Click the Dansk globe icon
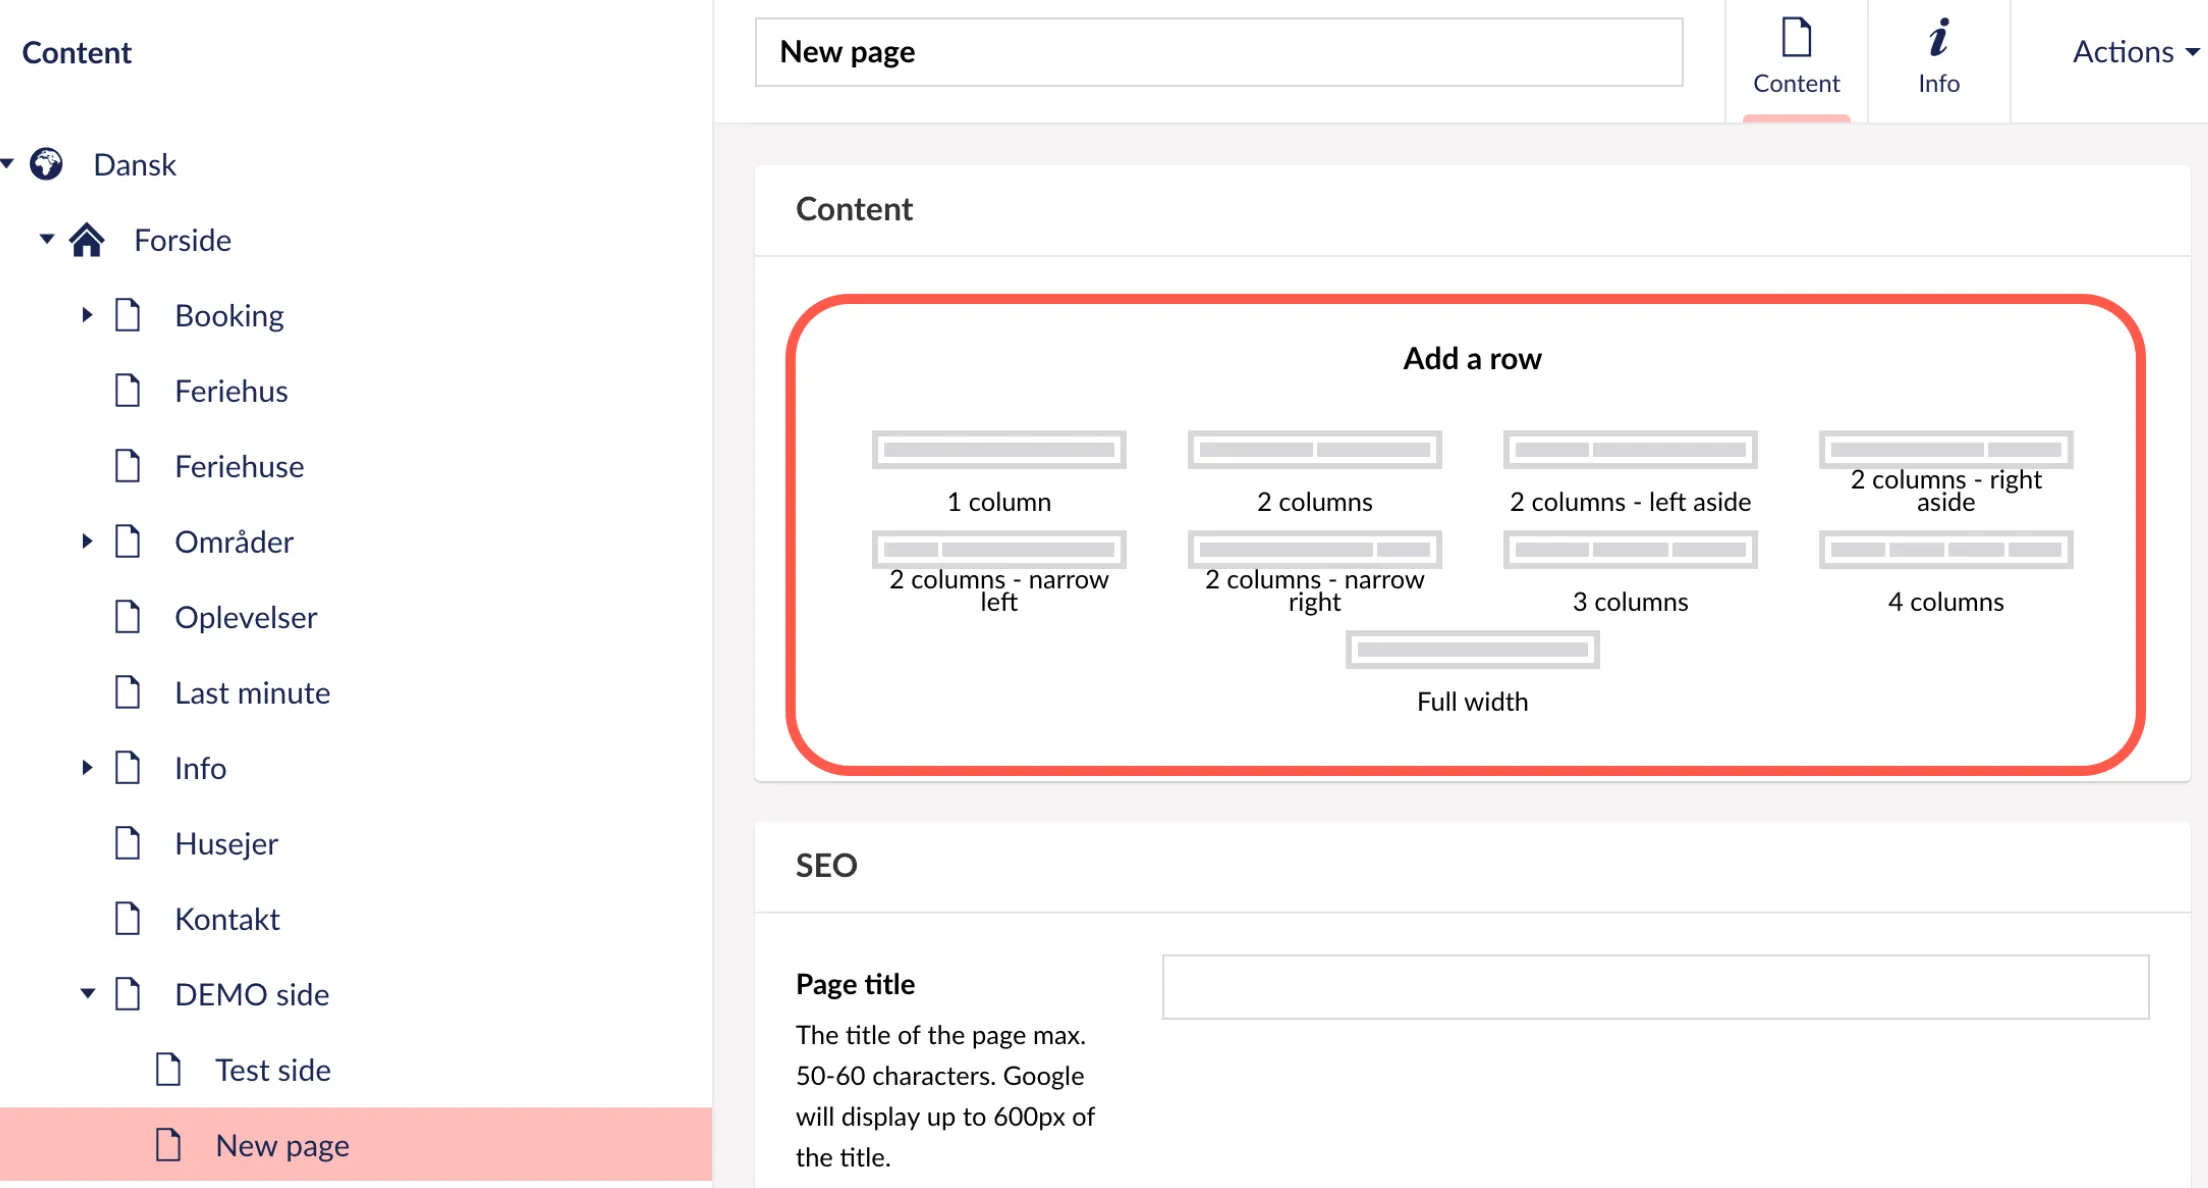The width and height of the screenshot is (2208, 1188). 46,164
